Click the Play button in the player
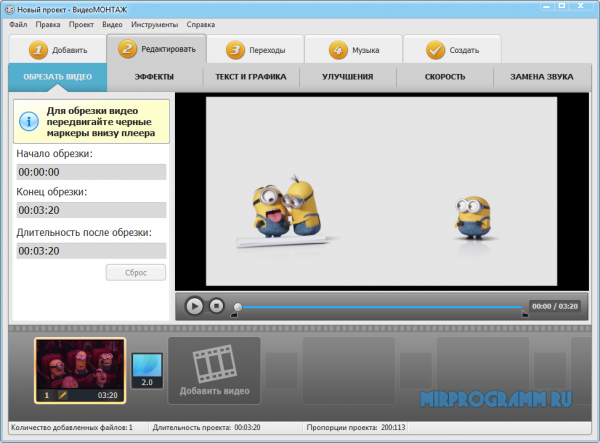 (194, 306)
